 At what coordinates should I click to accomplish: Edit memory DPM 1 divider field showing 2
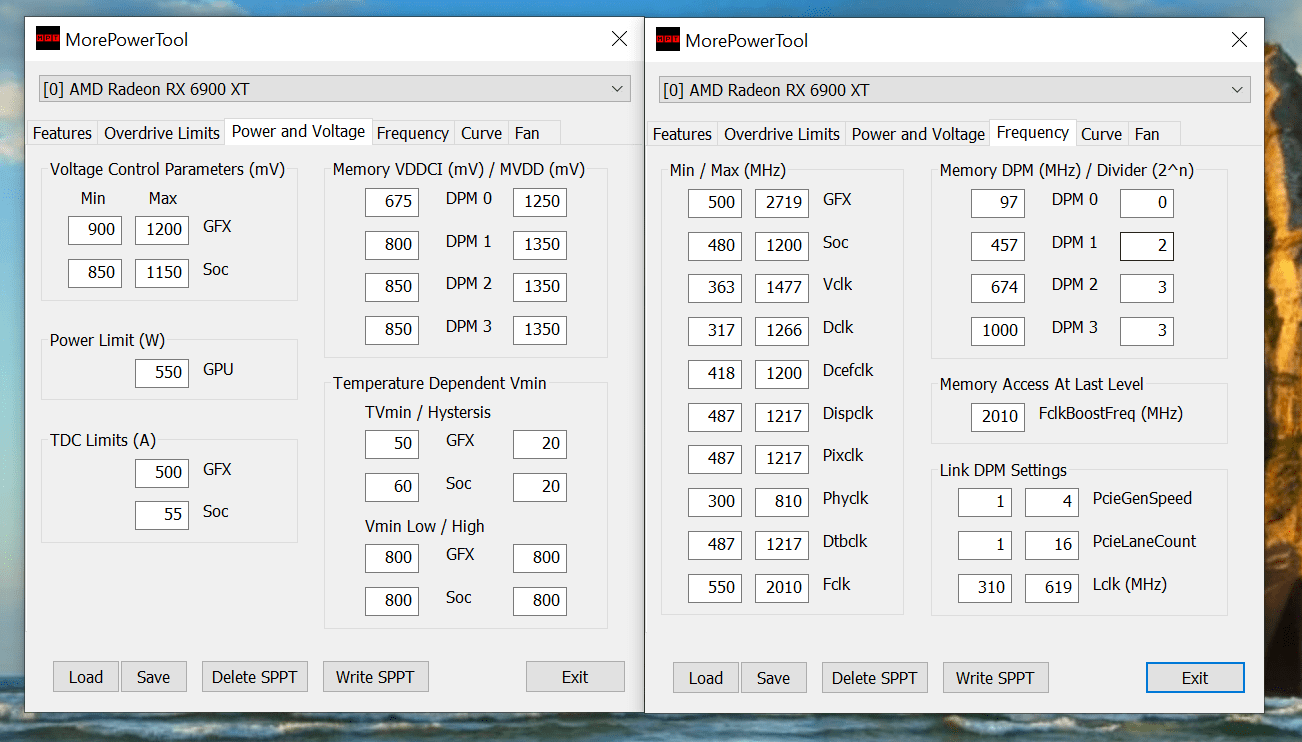(x=1147, y=246)
